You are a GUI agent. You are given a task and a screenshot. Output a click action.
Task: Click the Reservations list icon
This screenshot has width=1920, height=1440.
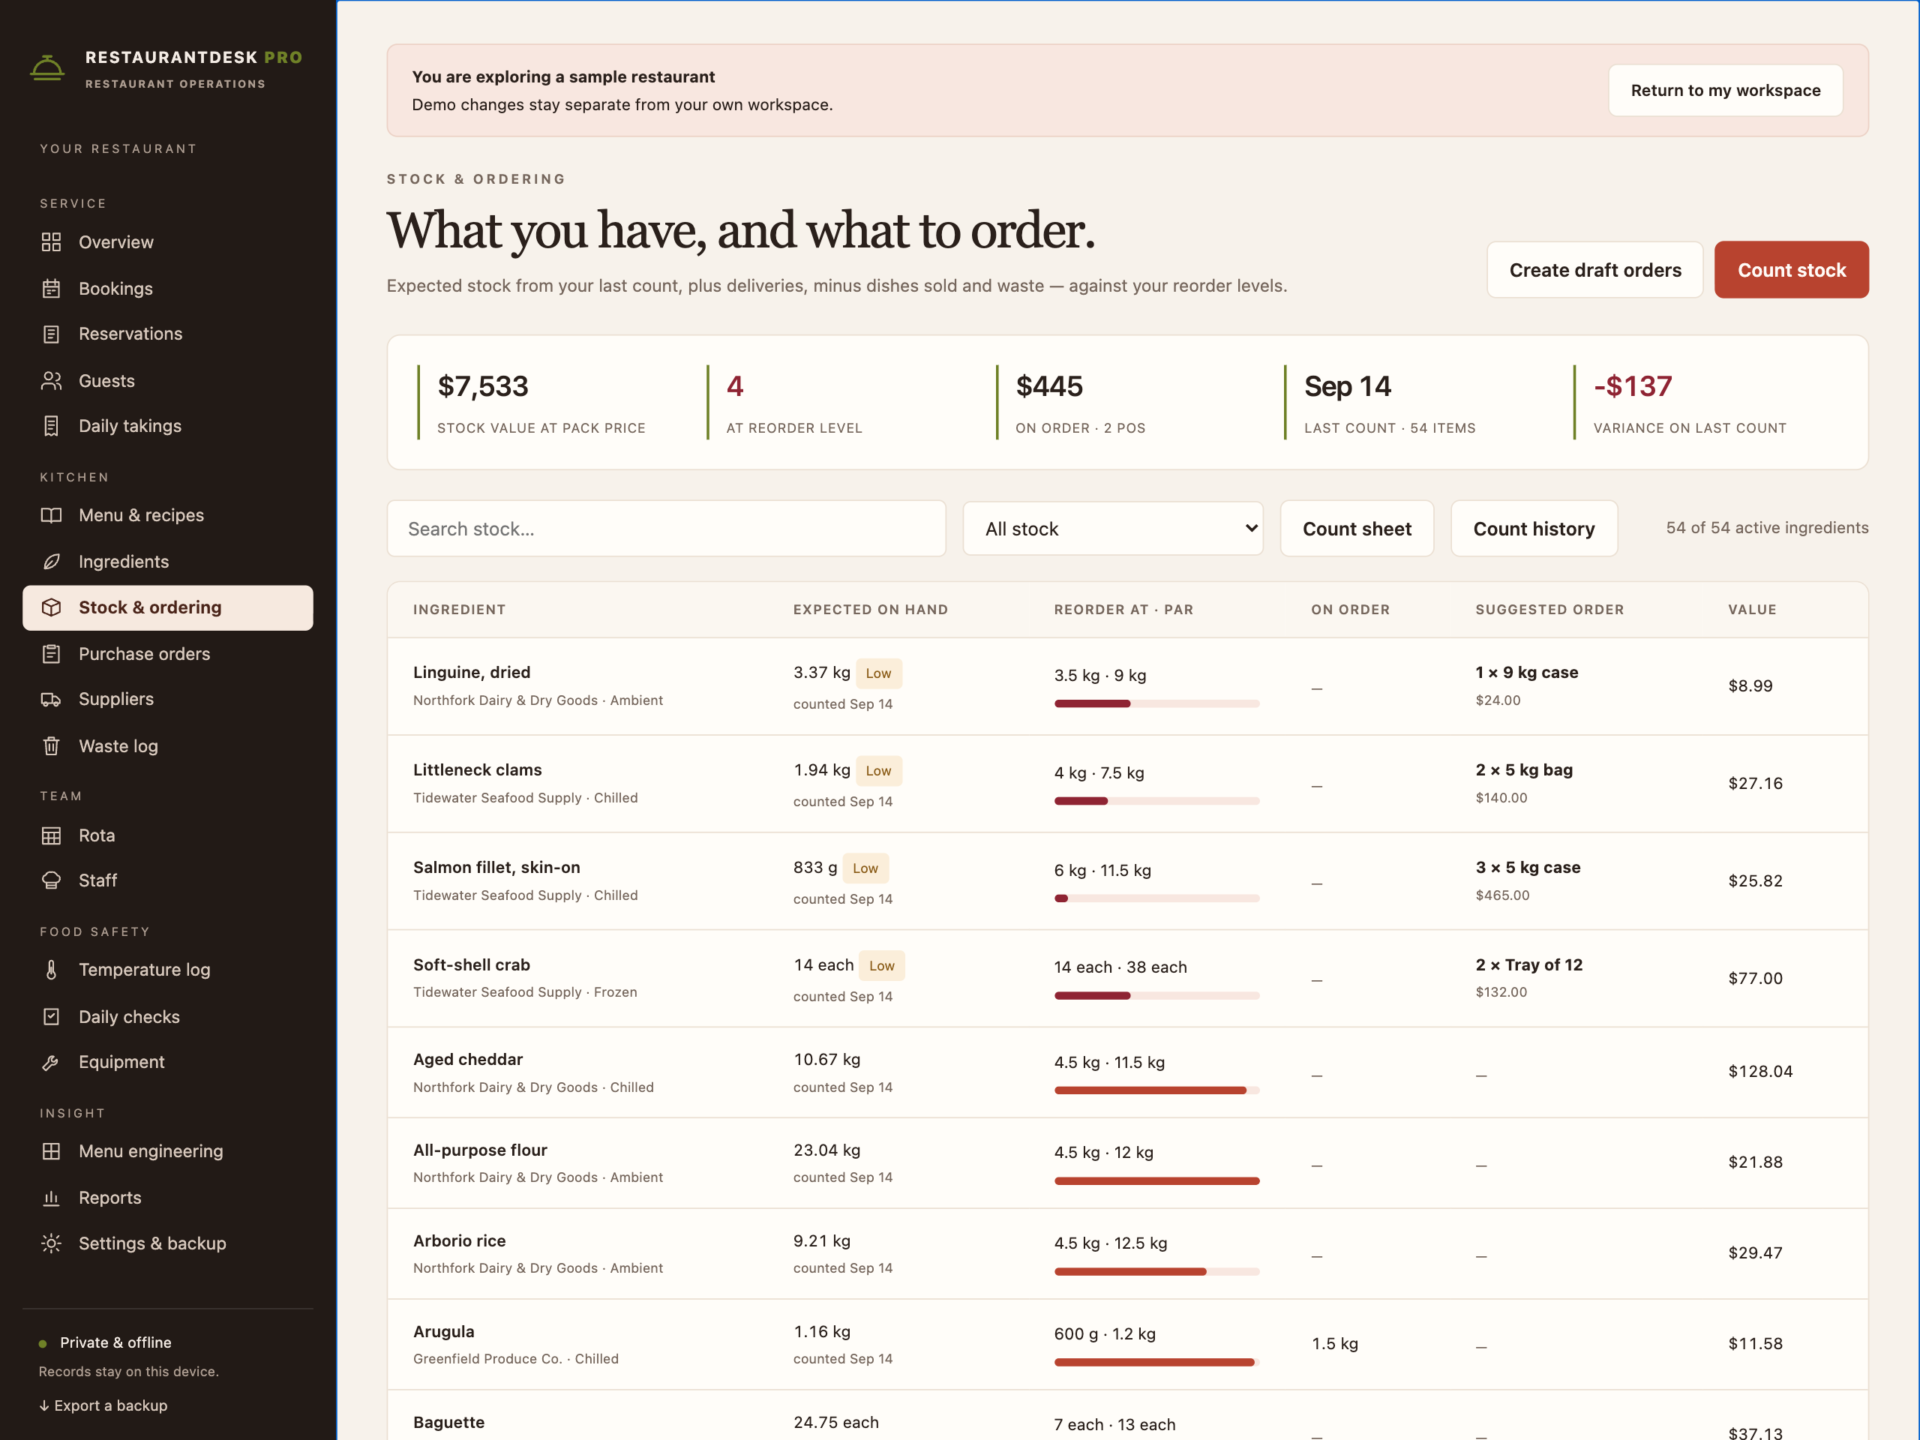51,334
